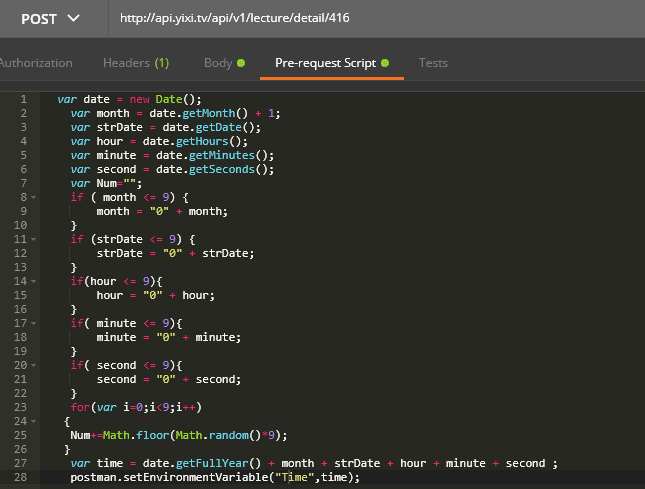Collapse the code fold at line 17

point(34,324)
